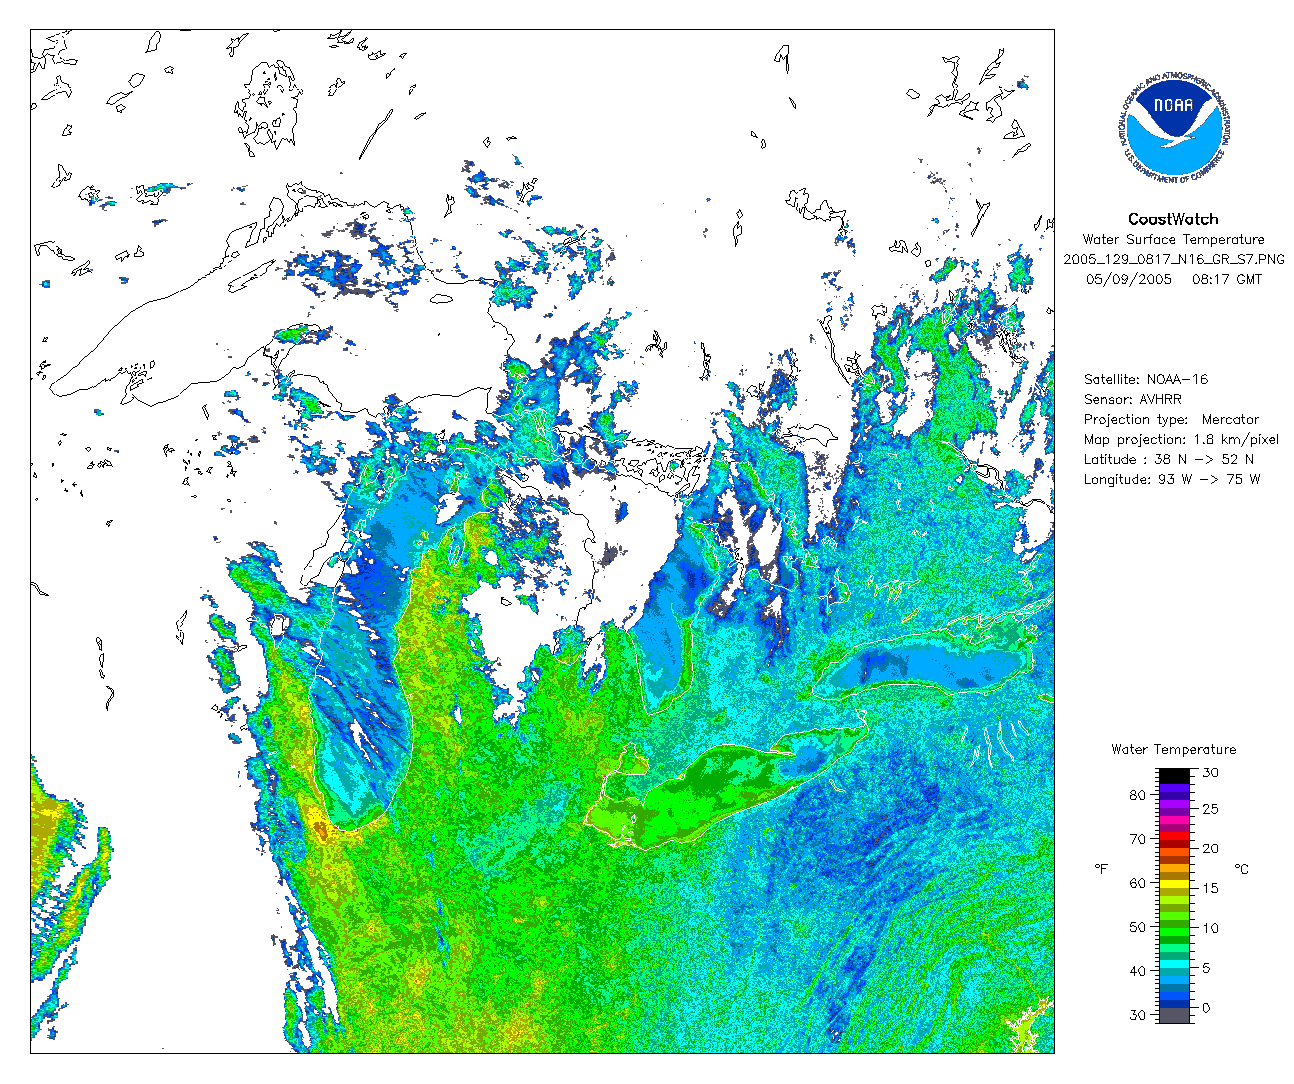Click the "°C" unit label
This screenshot has width=1294, height=1084.
coord(1241,869)
